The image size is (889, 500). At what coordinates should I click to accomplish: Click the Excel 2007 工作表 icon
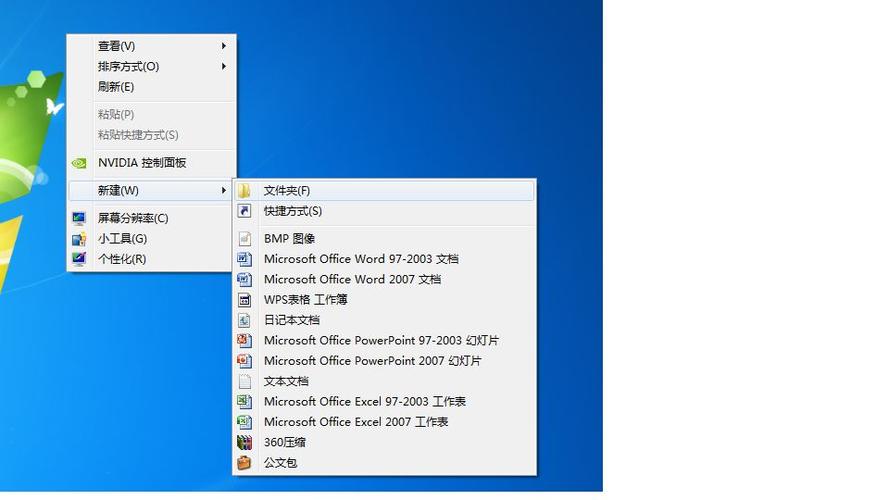tap(244, 422)
